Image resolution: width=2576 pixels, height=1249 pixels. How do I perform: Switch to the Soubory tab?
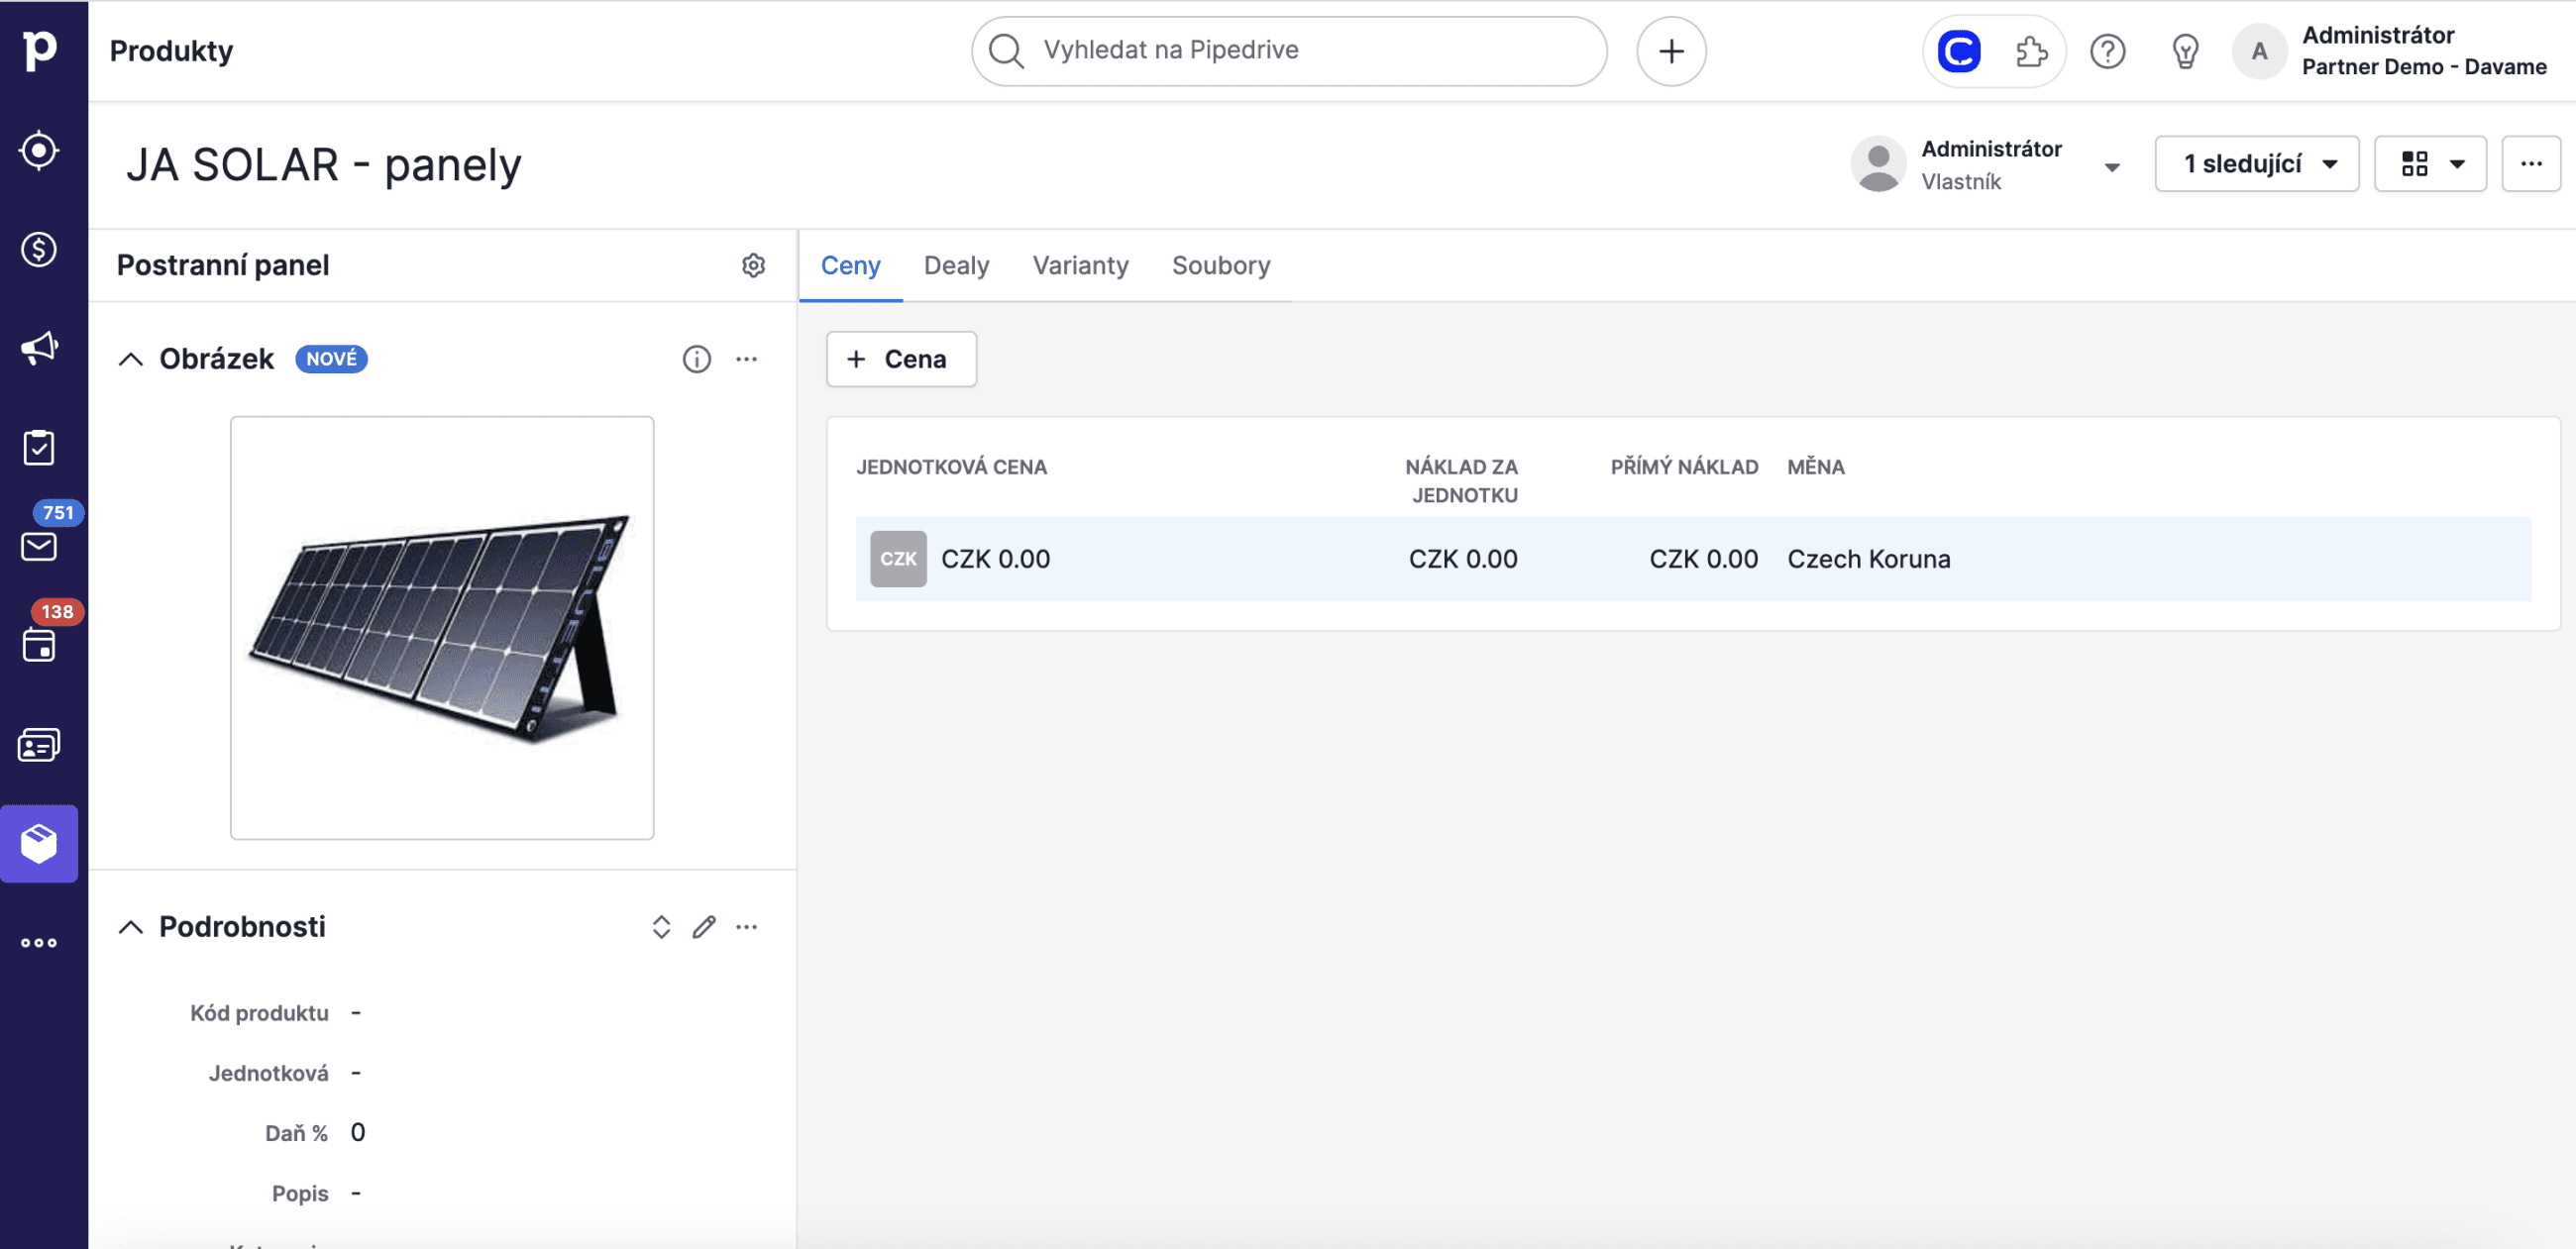(x=1220, y=266)
